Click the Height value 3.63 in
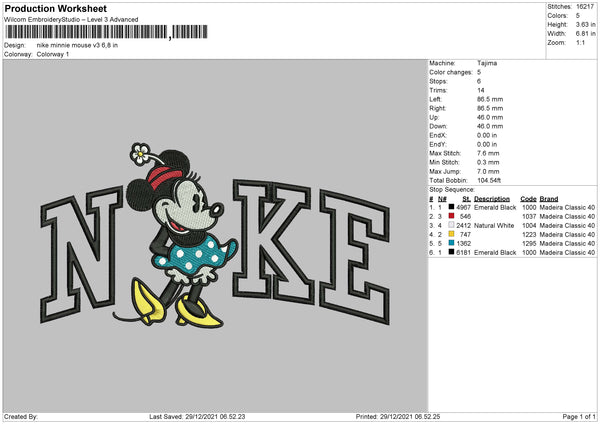 (585, 24)
